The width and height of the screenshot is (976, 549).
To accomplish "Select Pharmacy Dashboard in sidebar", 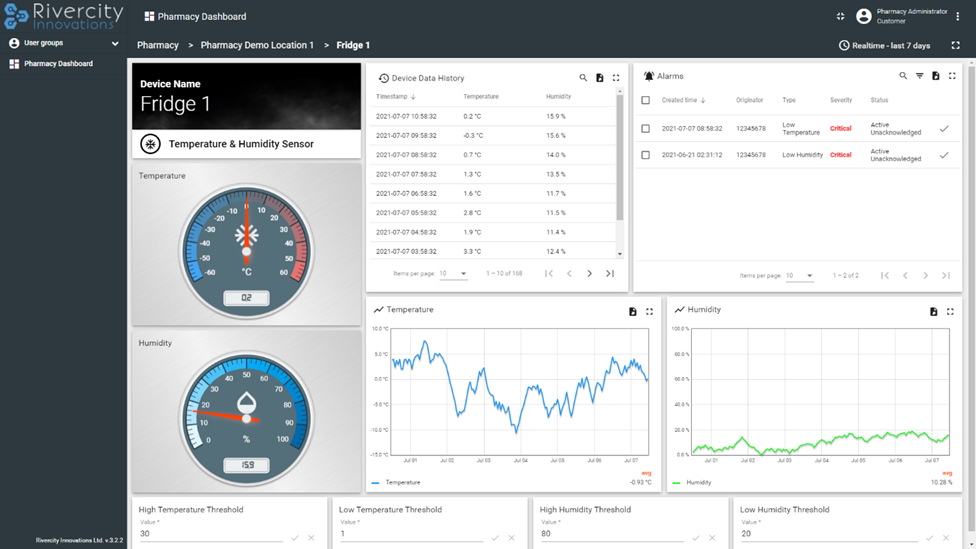I will click(x=58, y=64).
